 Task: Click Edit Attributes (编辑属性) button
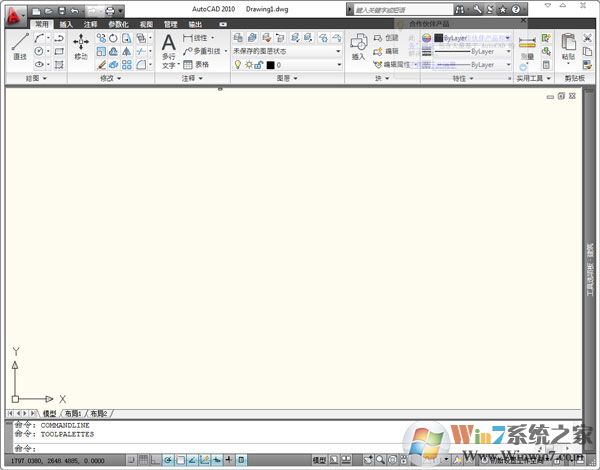393,65
